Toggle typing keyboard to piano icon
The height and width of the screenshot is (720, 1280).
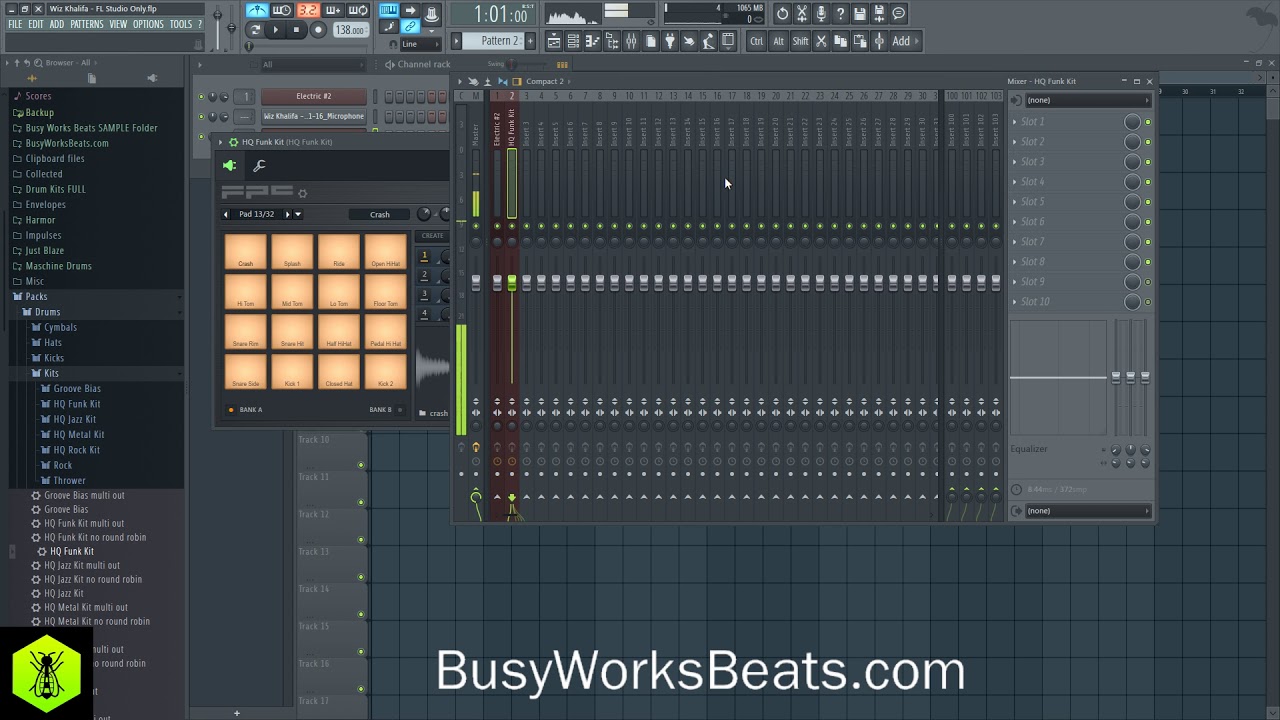coord(388,11)
